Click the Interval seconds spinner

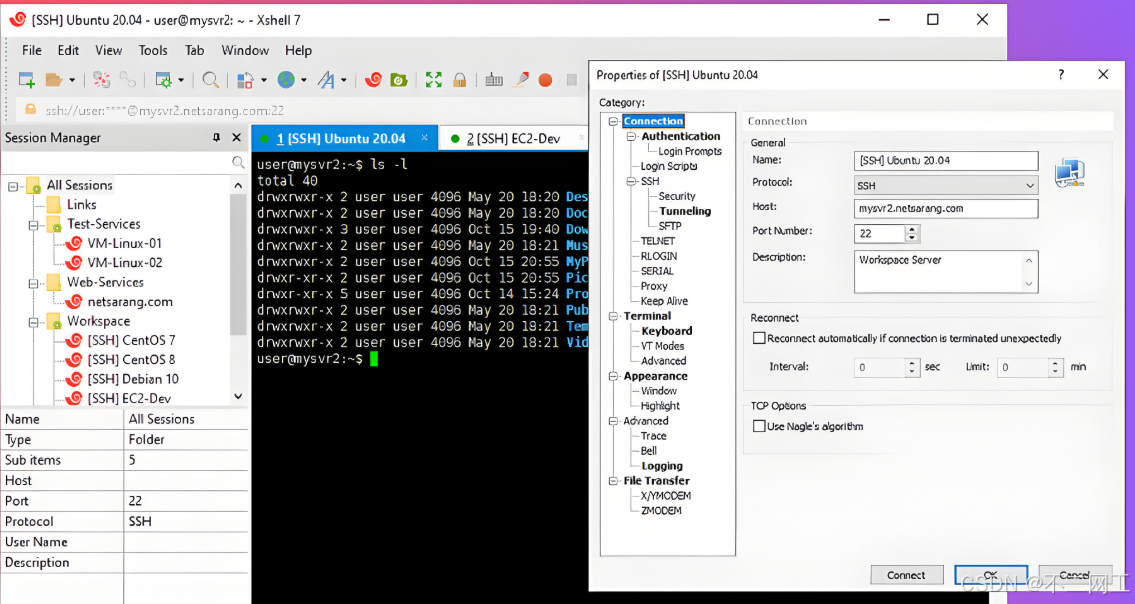(912, 367)
